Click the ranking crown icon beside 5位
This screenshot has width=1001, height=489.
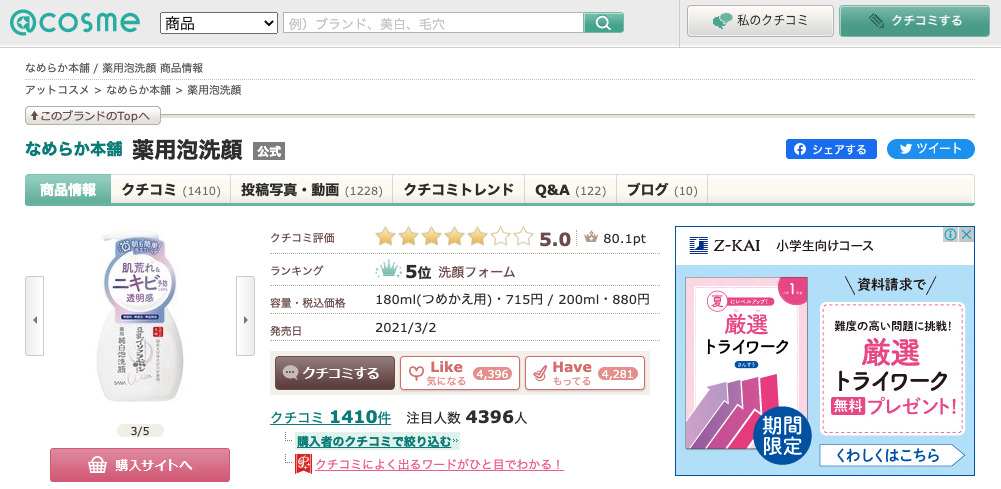coord(388,271)
